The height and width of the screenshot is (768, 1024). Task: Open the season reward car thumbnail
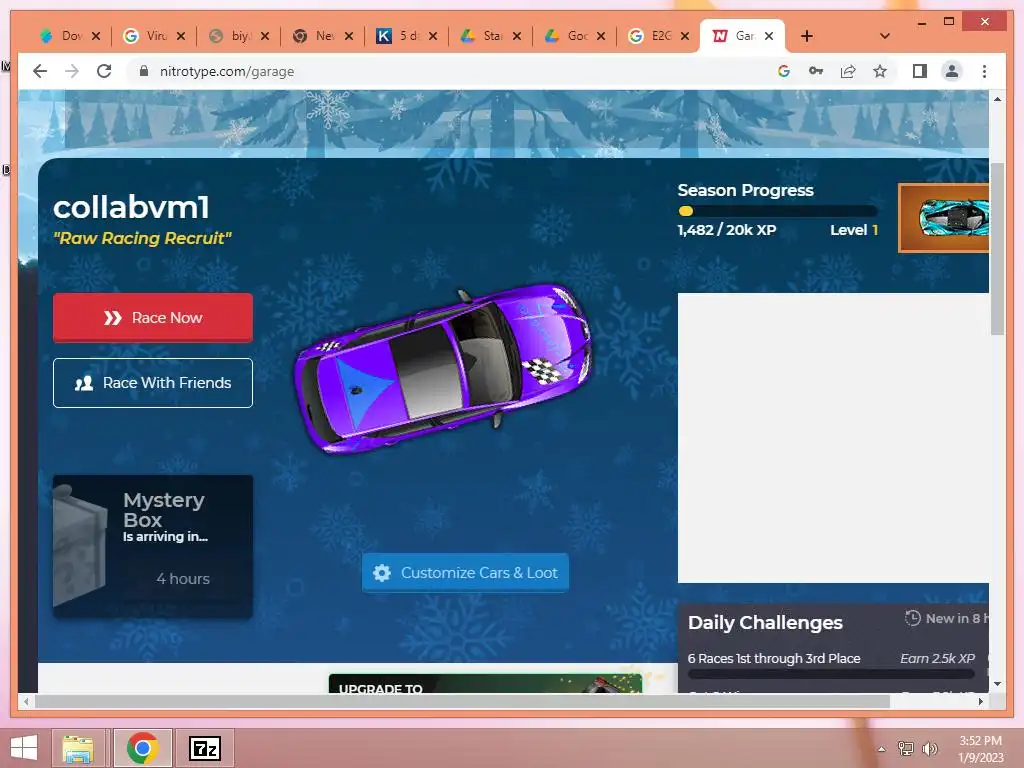click(x=944, y=218)
